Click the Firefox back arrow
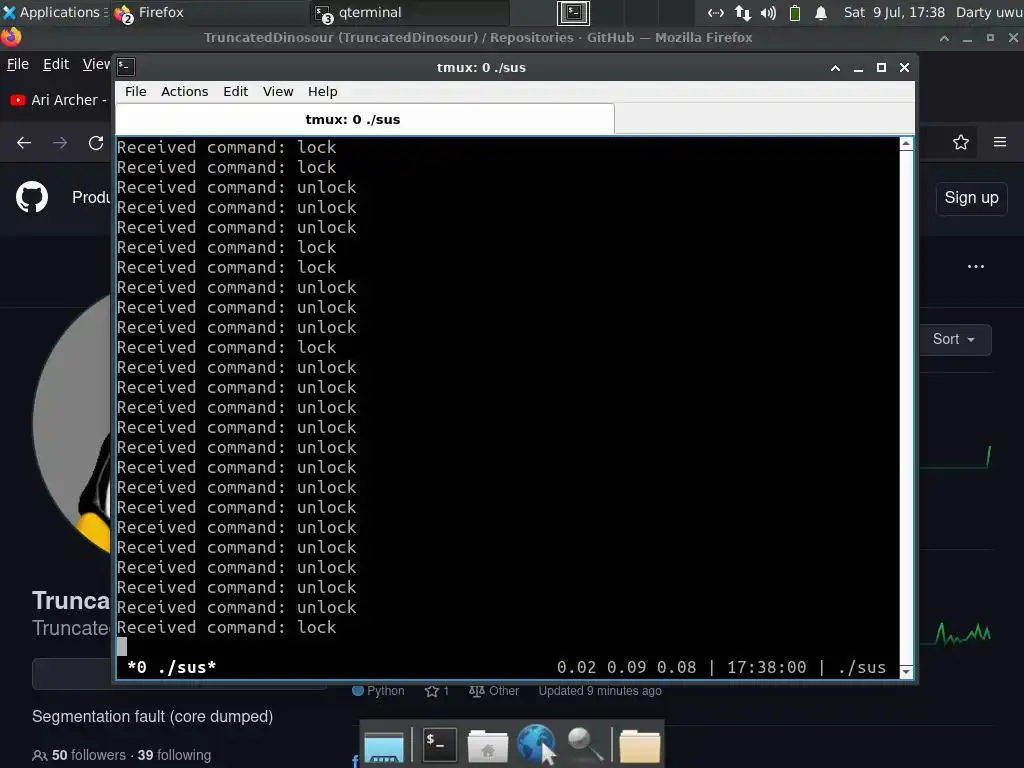Image resolution: width=1024 pixels, height=768 pixels. [x=24, y=142]
